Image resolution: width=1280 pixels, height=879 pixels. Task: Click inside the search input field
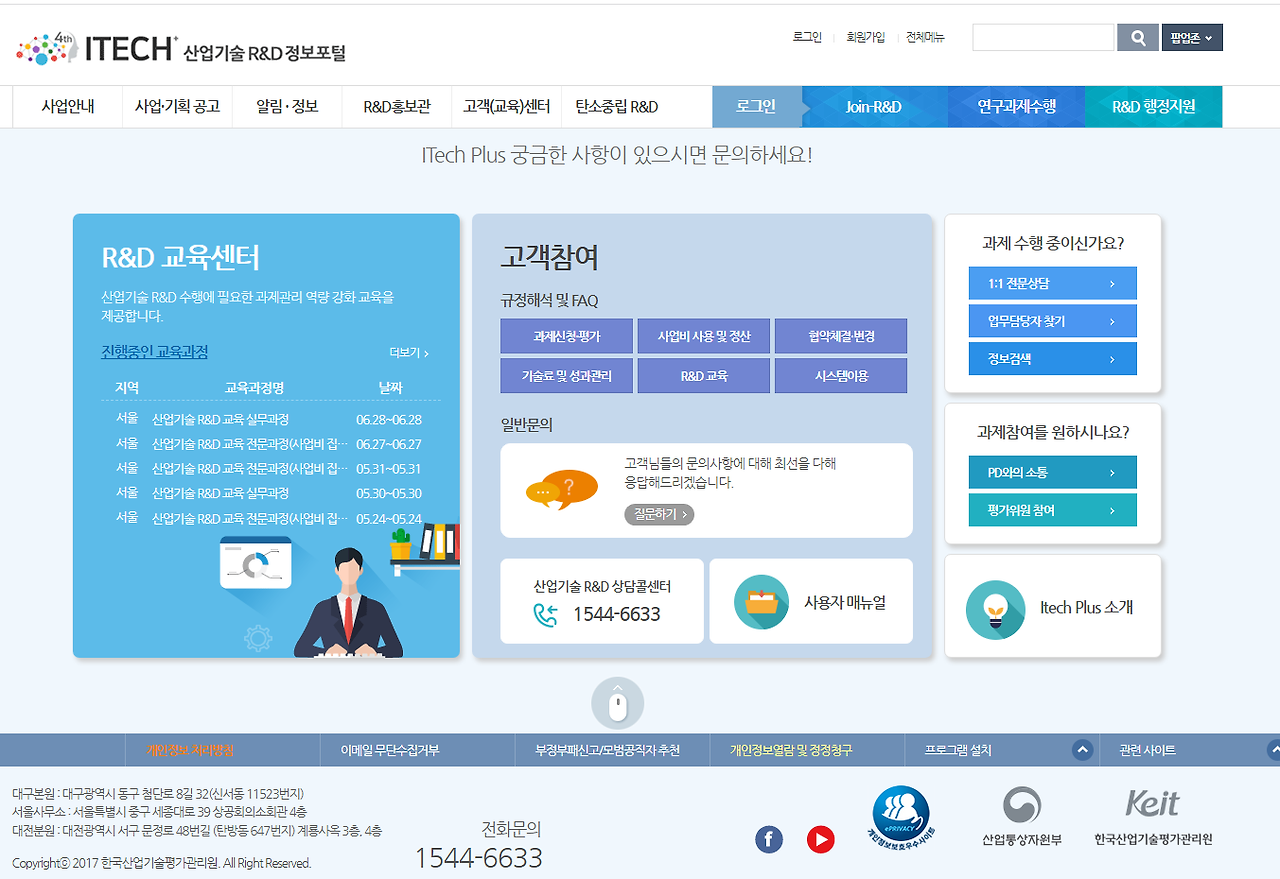click(1043, 37)
